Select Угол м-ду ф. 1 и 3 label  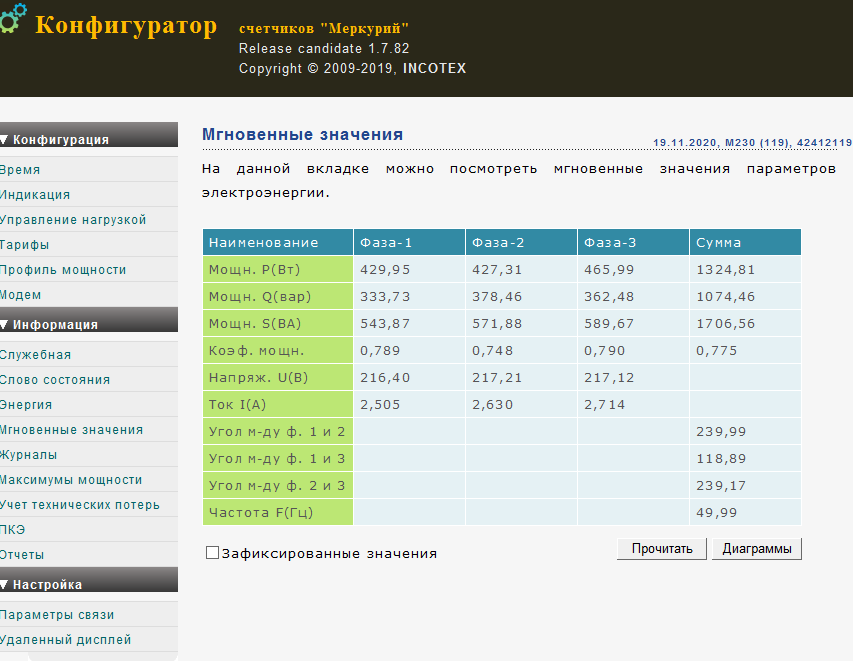click(x=278, y=459)
